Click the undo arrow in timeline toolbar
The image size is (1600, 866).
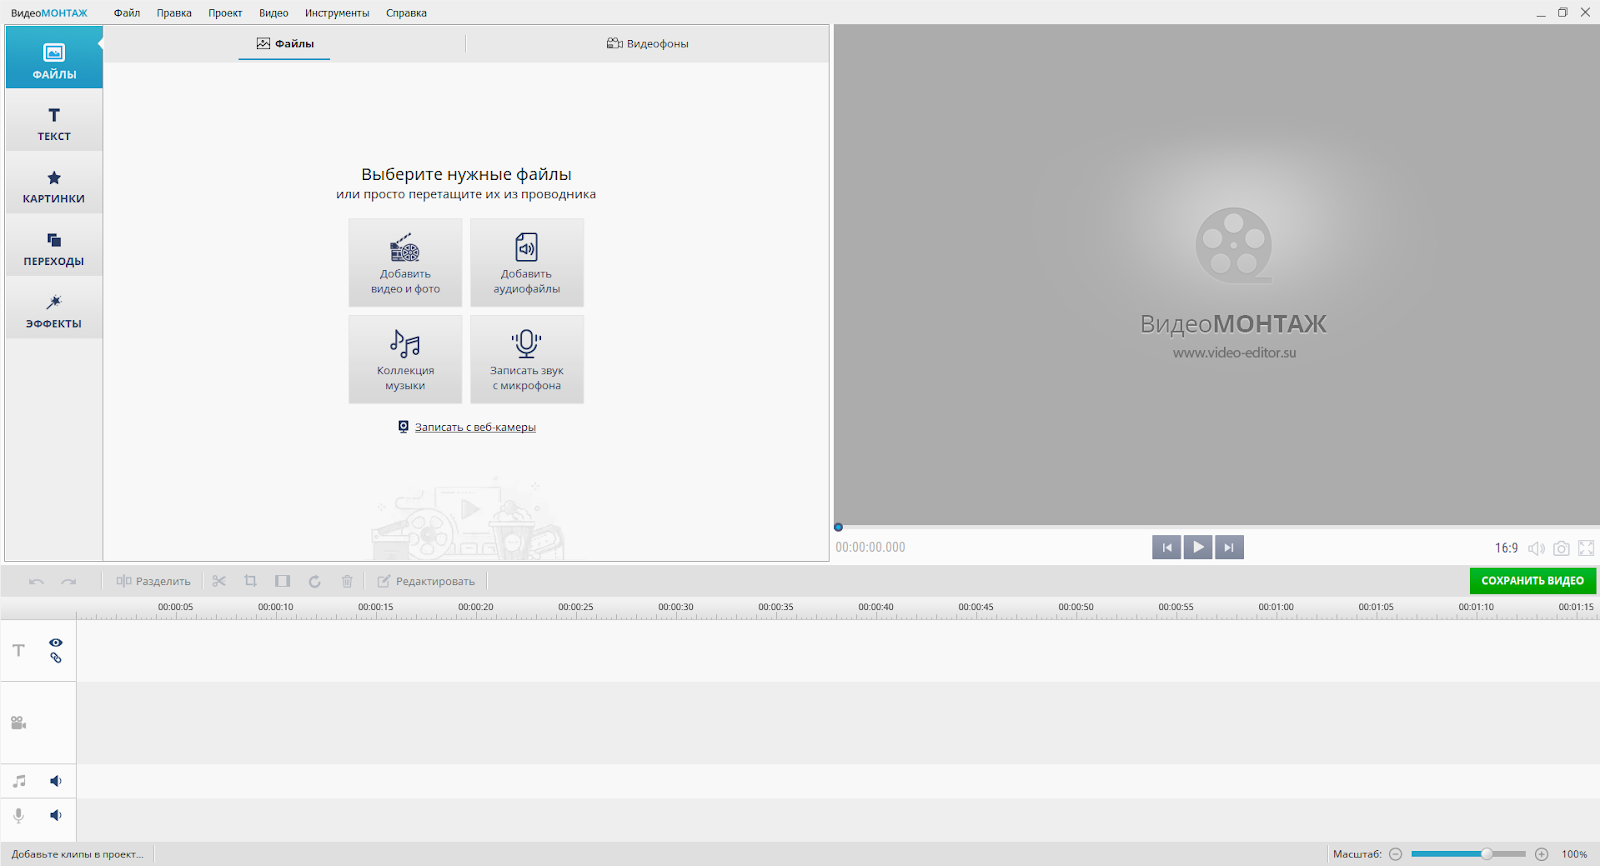coord(36,581)
